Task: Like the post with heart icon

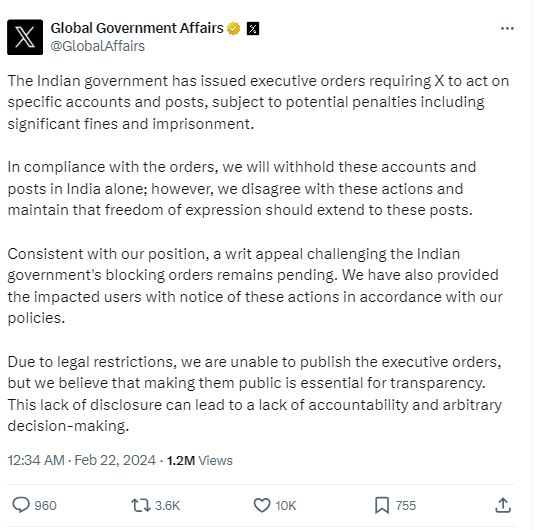Action: [262, 505]
